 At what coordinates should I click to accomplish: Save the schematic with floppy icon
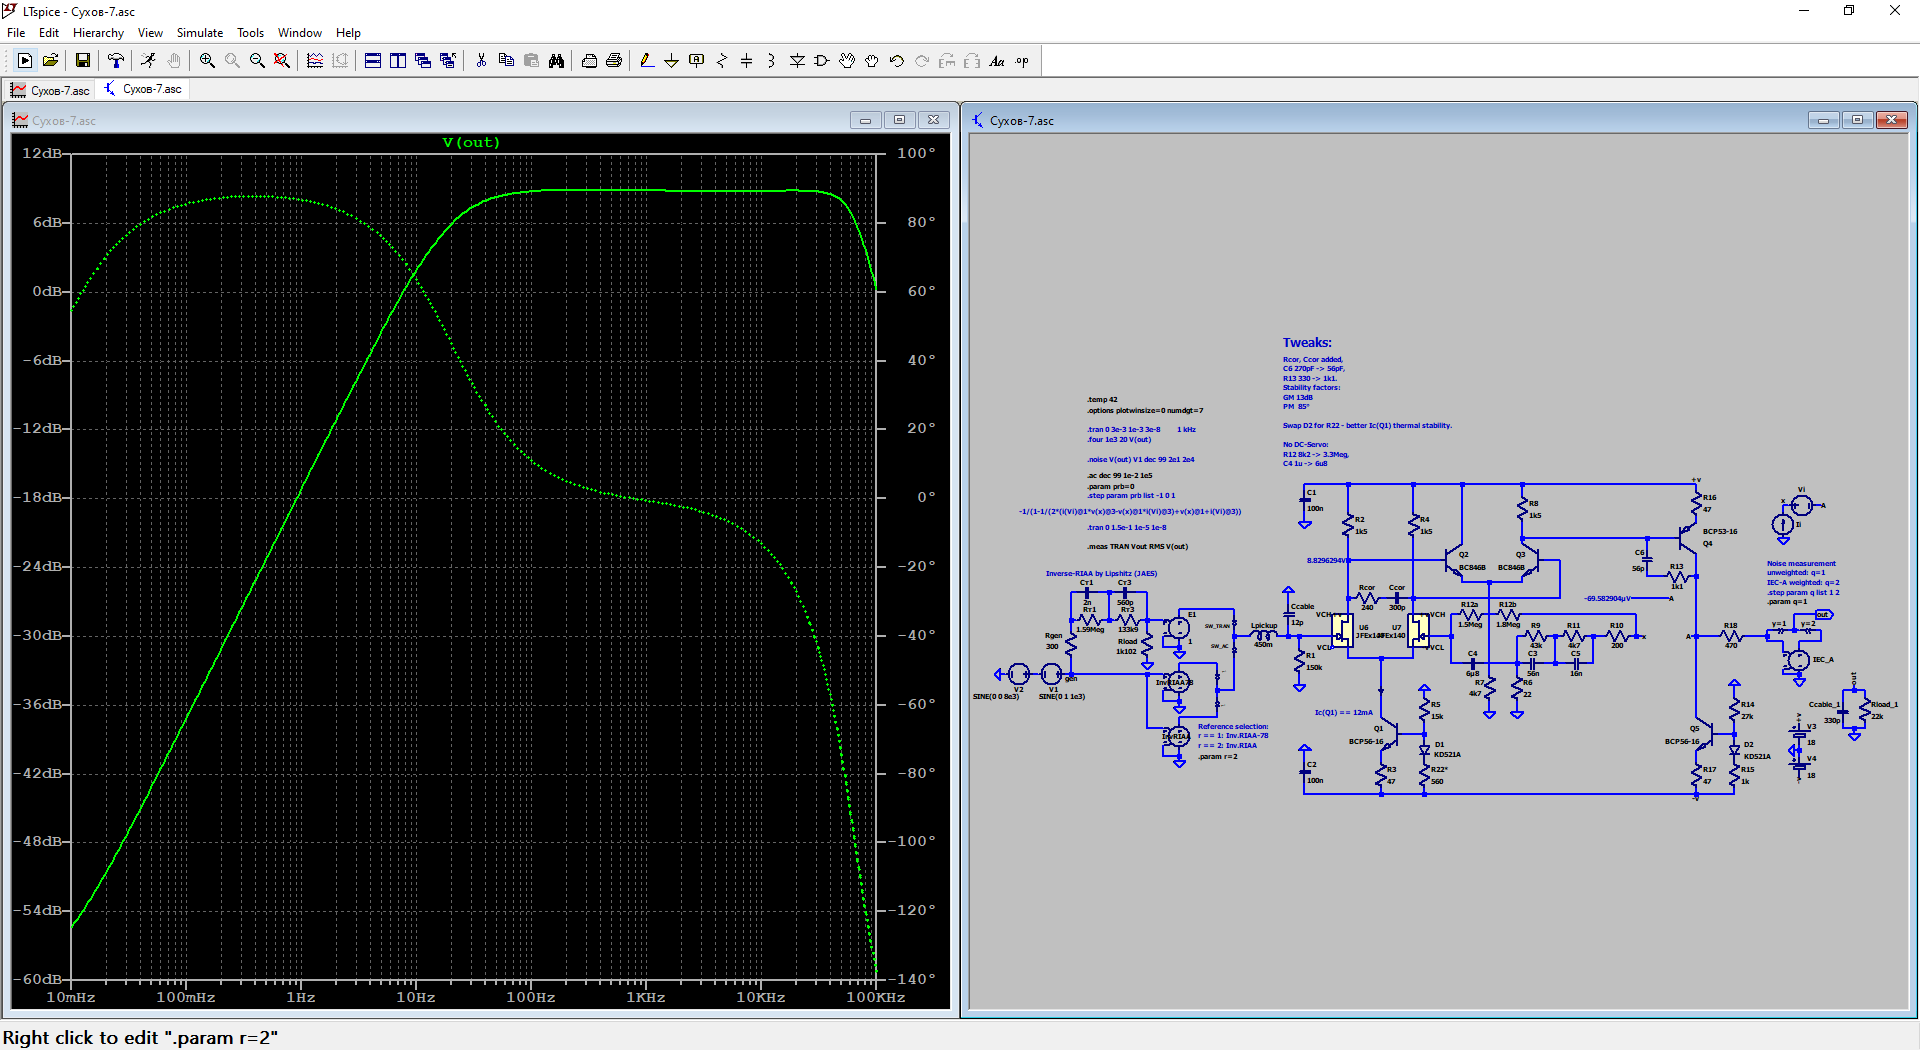pos(83,61)
